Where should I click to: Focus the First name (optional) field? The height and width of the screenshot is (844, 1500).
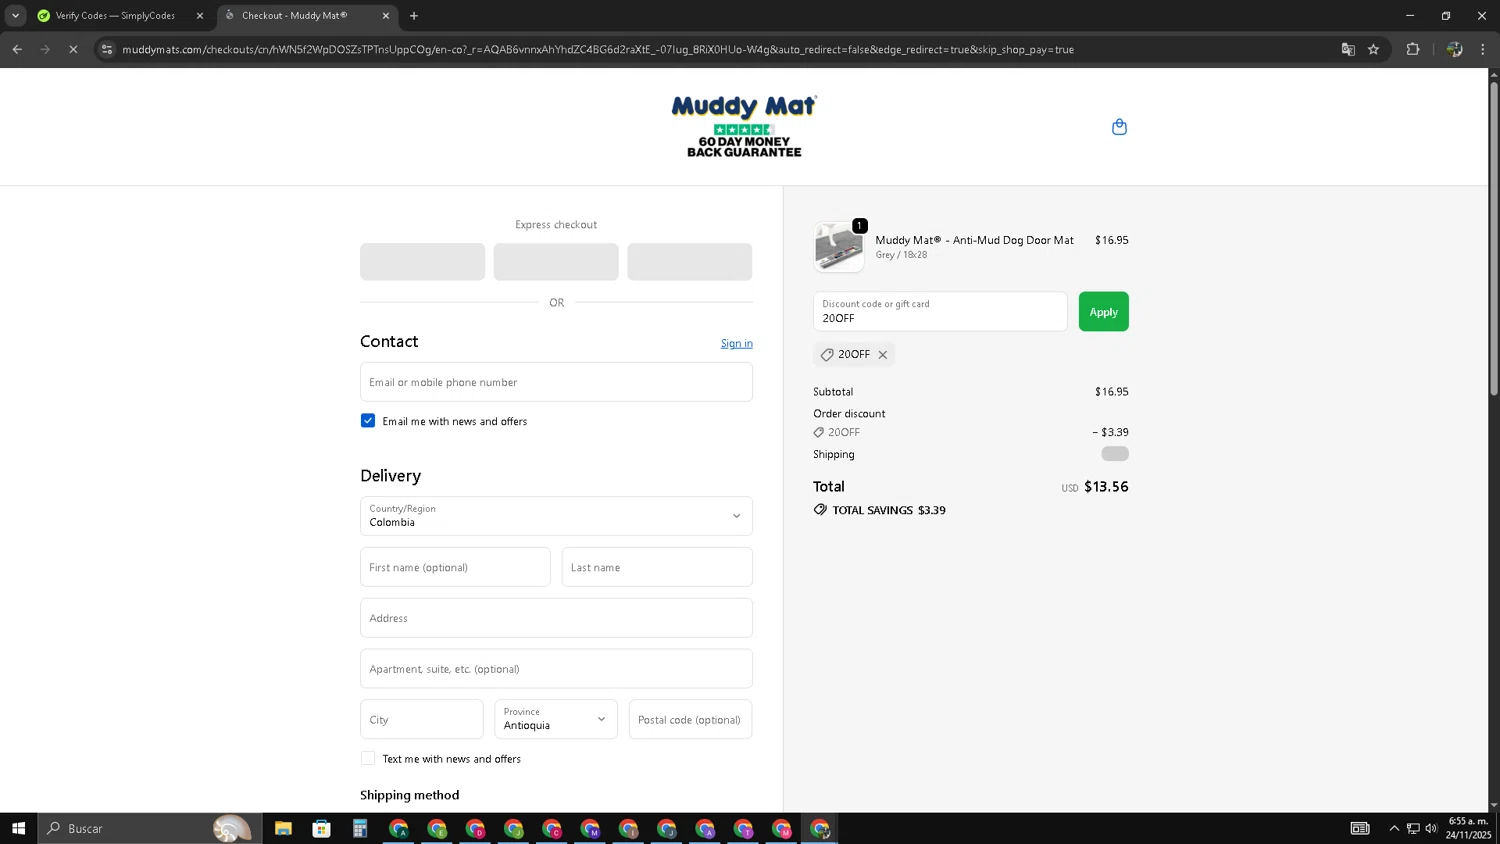455,567
